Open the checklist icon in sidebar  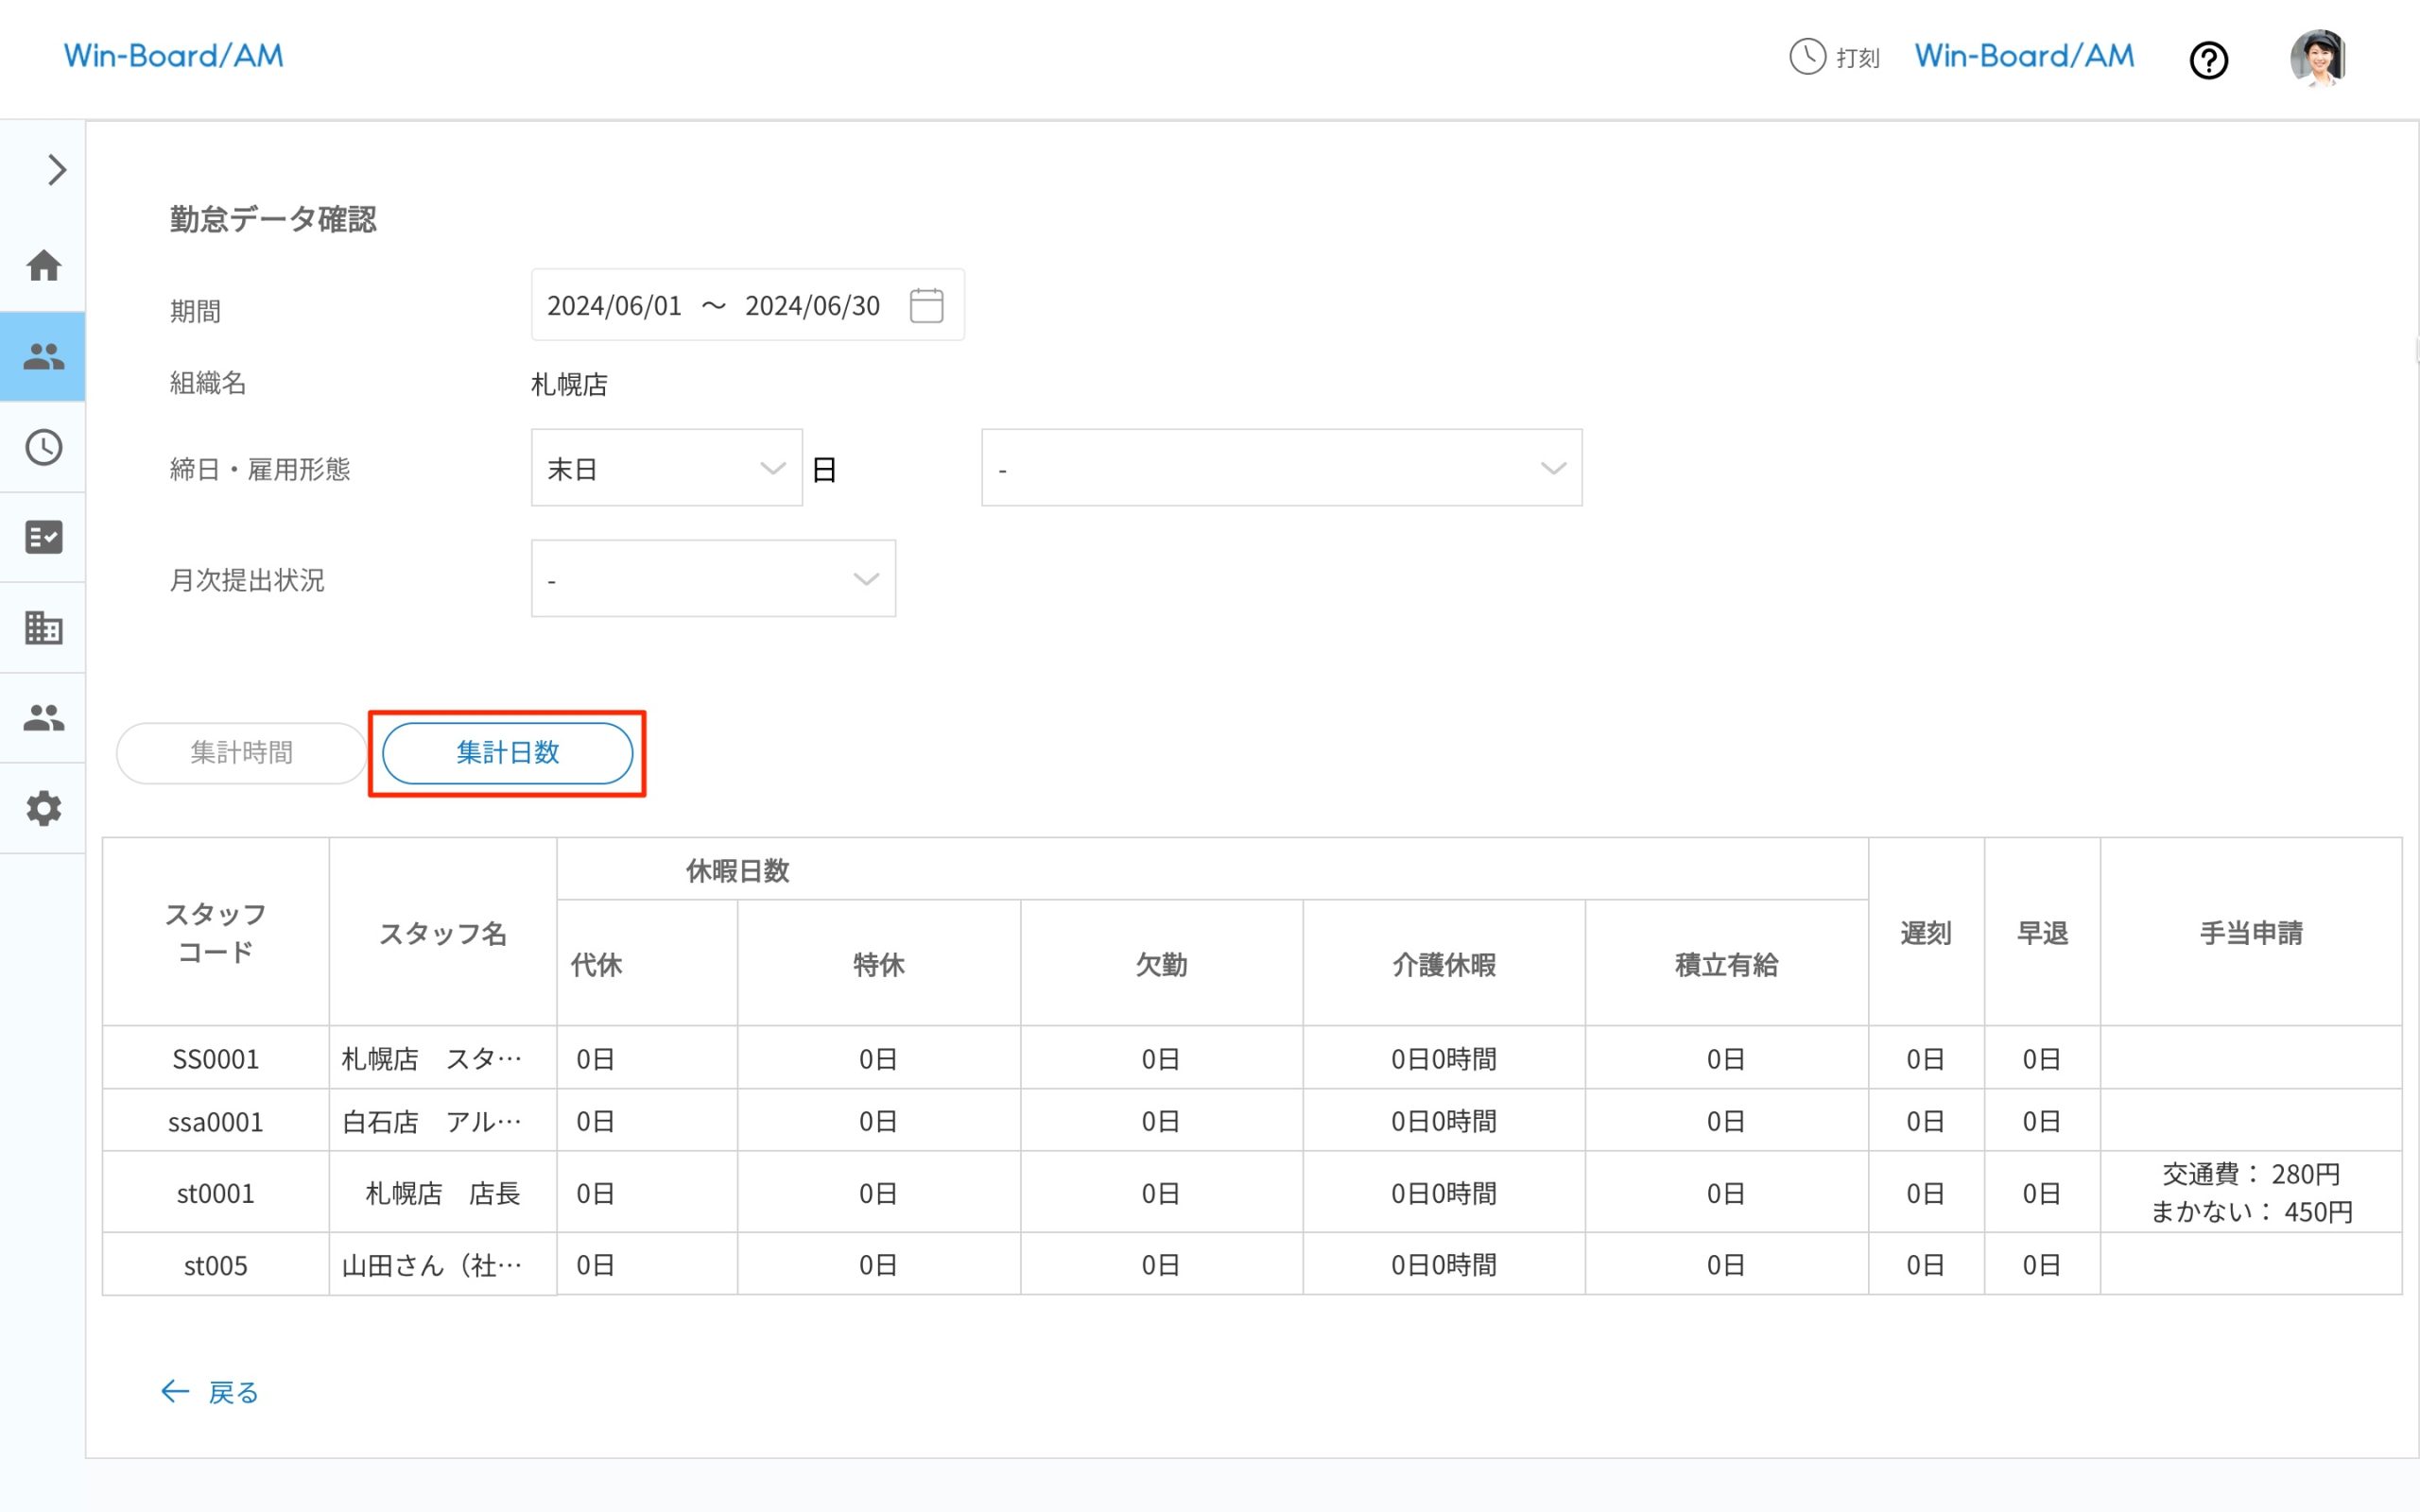coord(44,537)
